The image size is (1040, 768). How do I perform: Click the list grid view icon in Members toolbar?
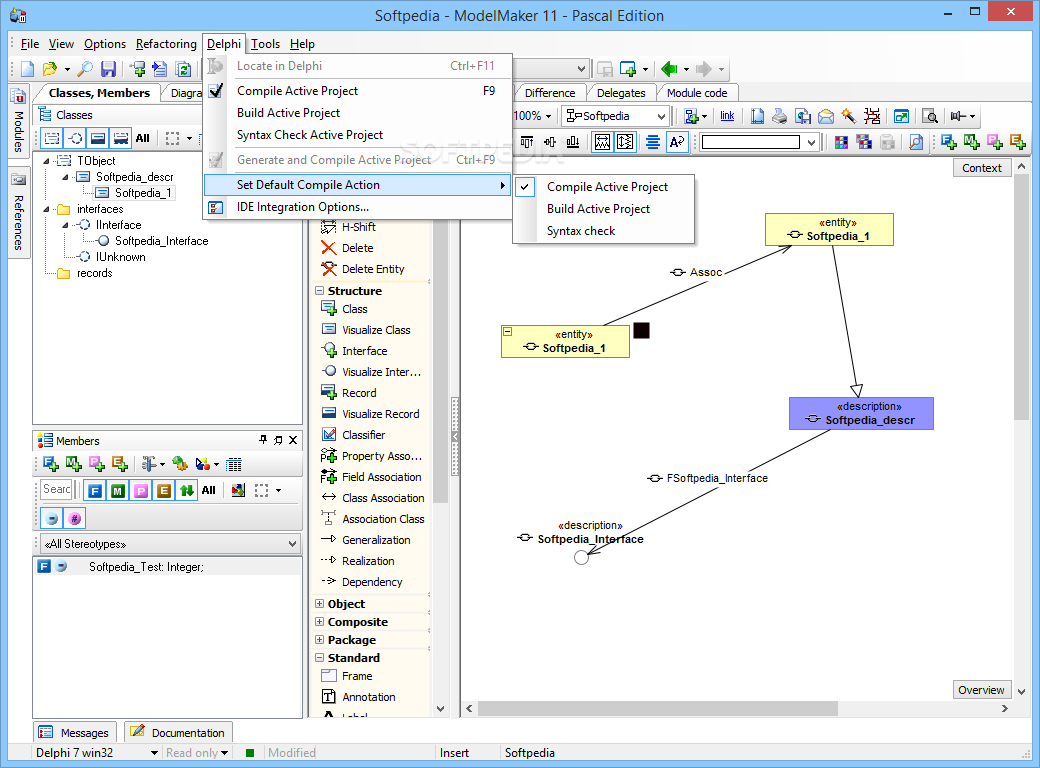[x=233, y=464]
